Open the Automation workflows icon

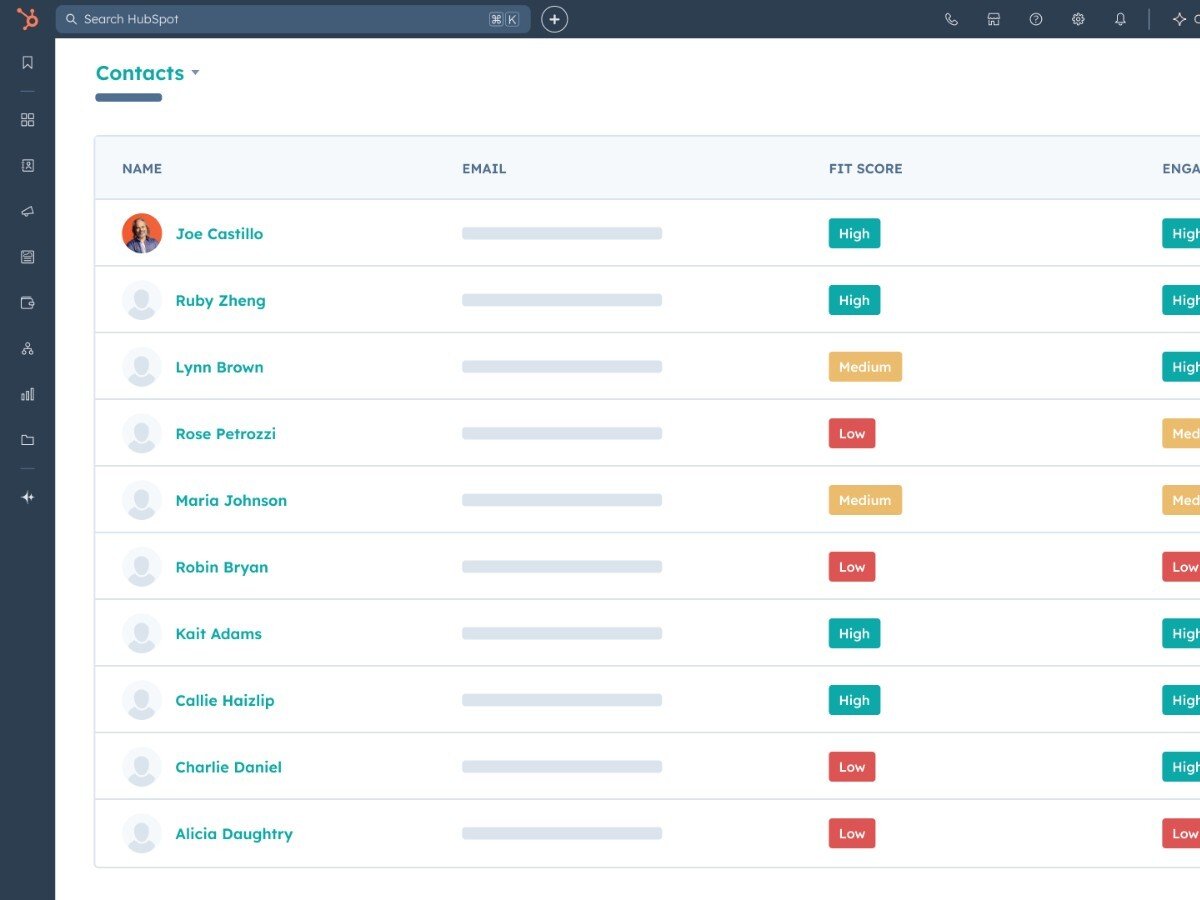[27, 349]
